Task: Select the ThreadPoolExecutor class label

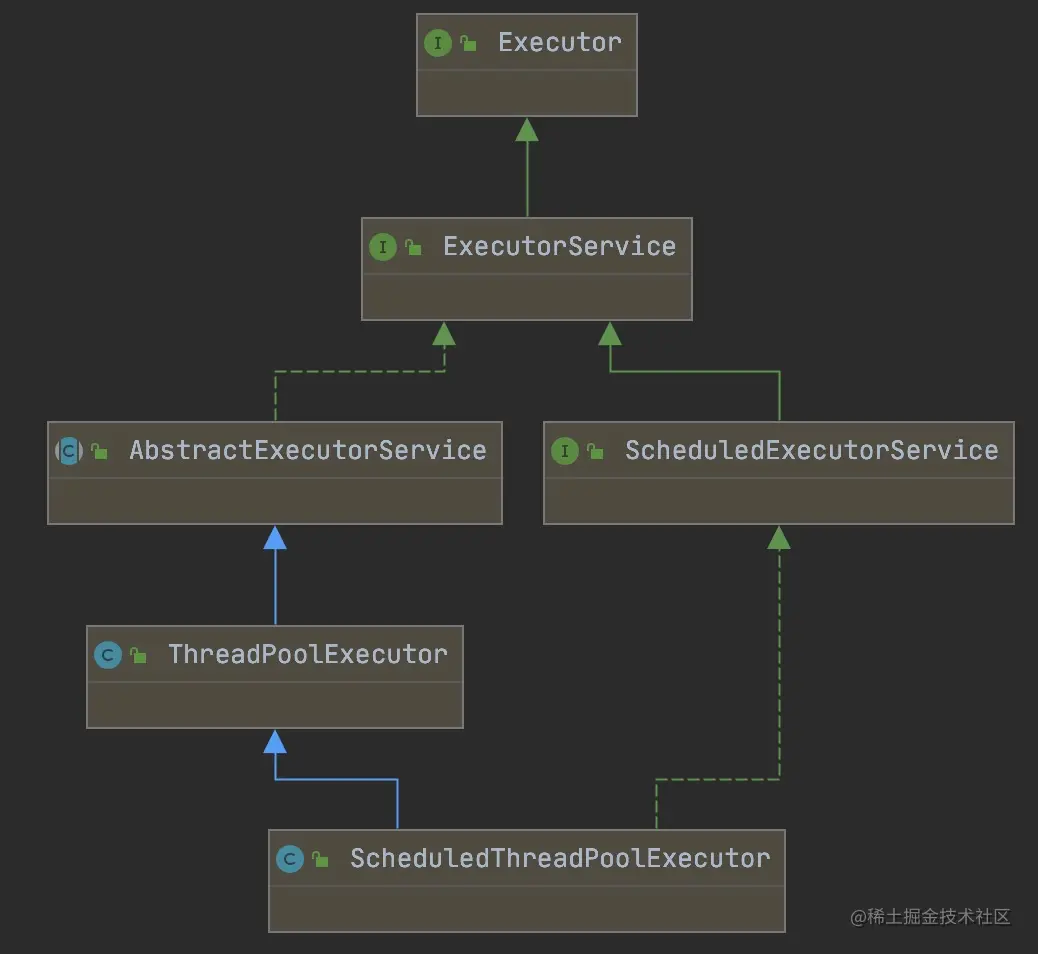Action: (x=307, y=654)
